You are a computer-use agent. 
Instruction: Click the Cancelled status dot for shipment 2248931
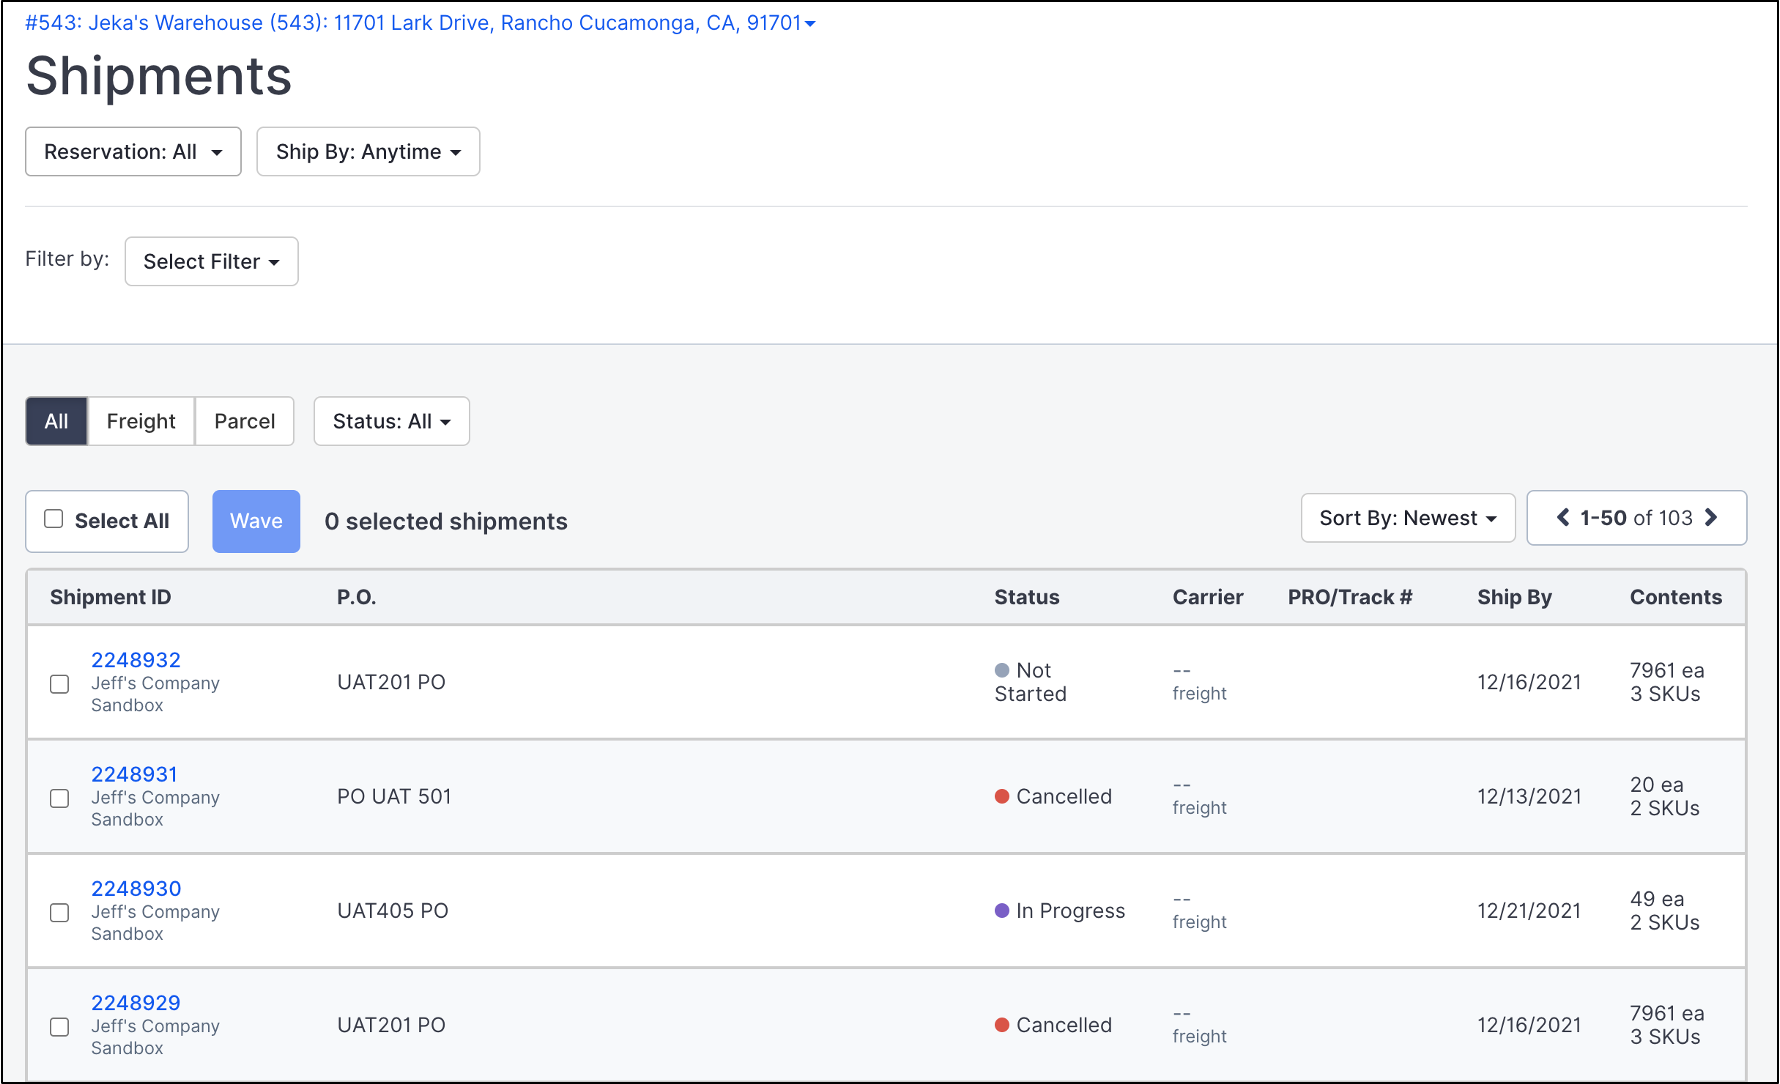(1001, 796)
